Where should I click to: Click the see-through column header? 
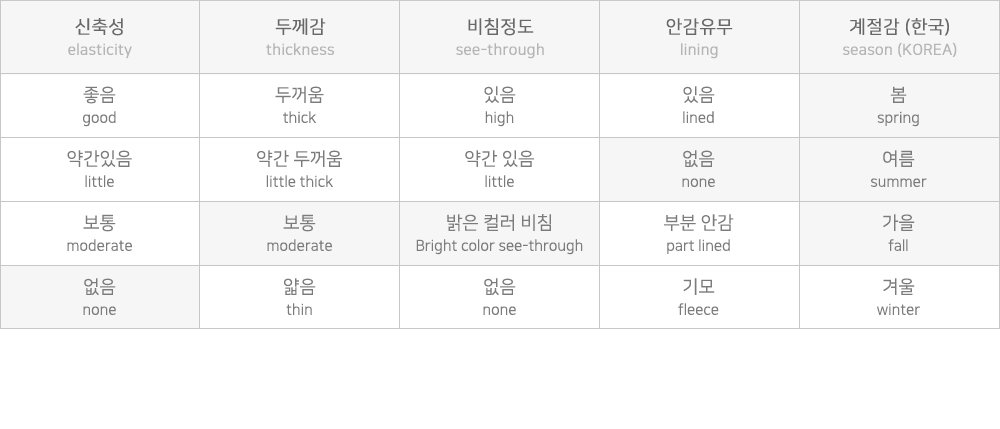(500, 37)
